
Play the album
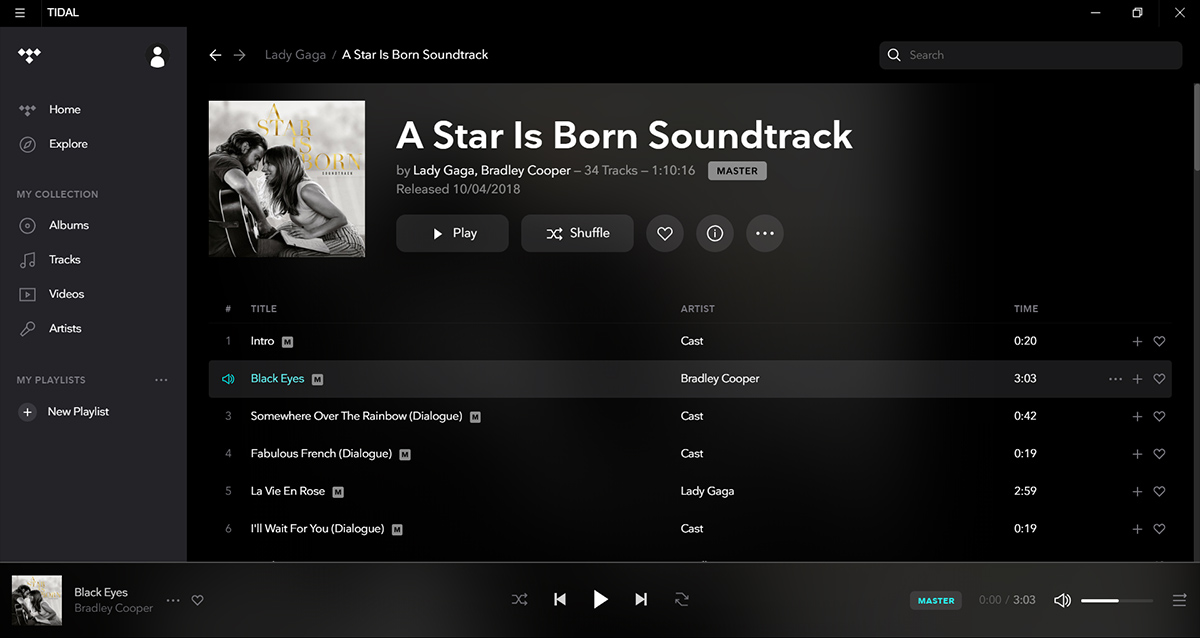(453, 233)
